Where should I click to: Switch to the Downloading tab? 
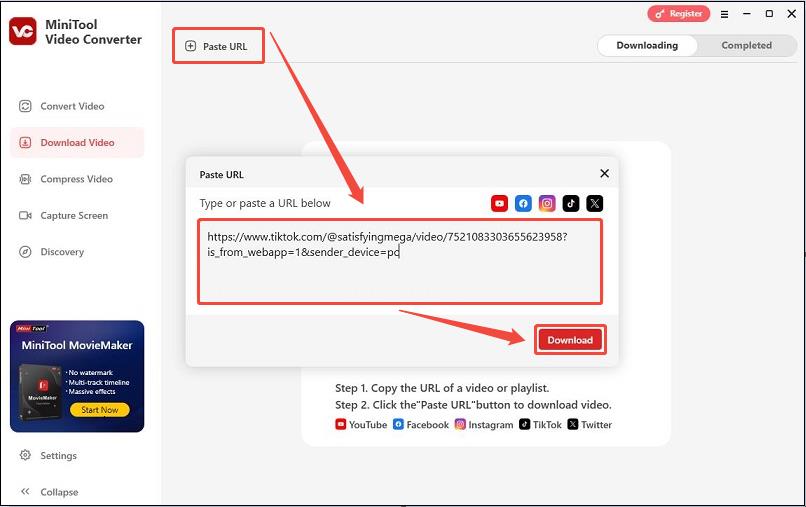click(x=647, y=45)
